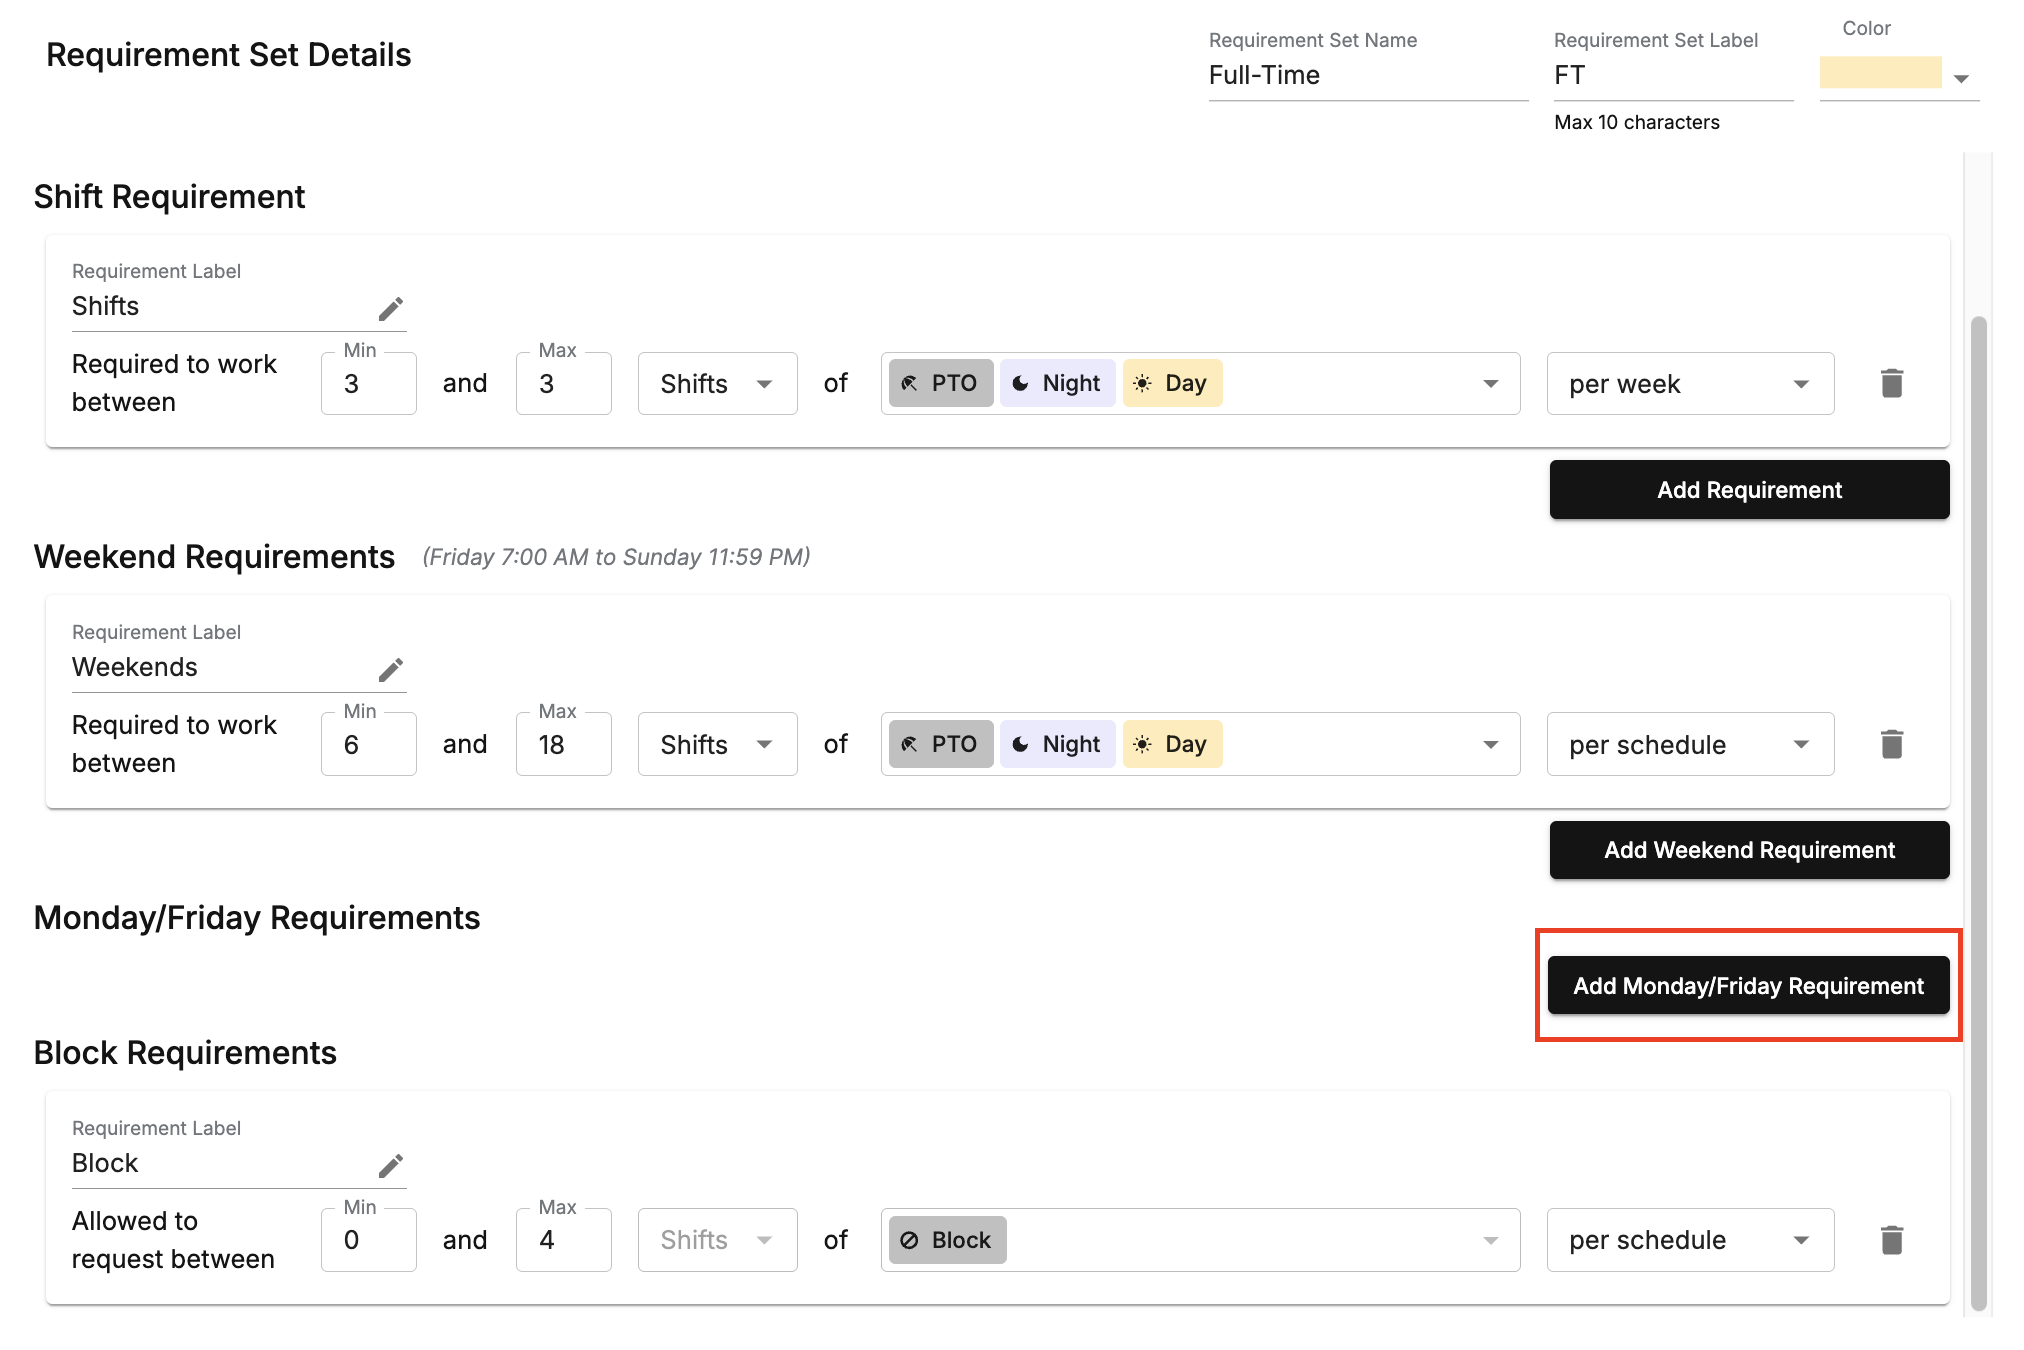Open per schedule dropdown in Block Requirements
Screen dimensions: 2024x1350
[1689, 1240]
